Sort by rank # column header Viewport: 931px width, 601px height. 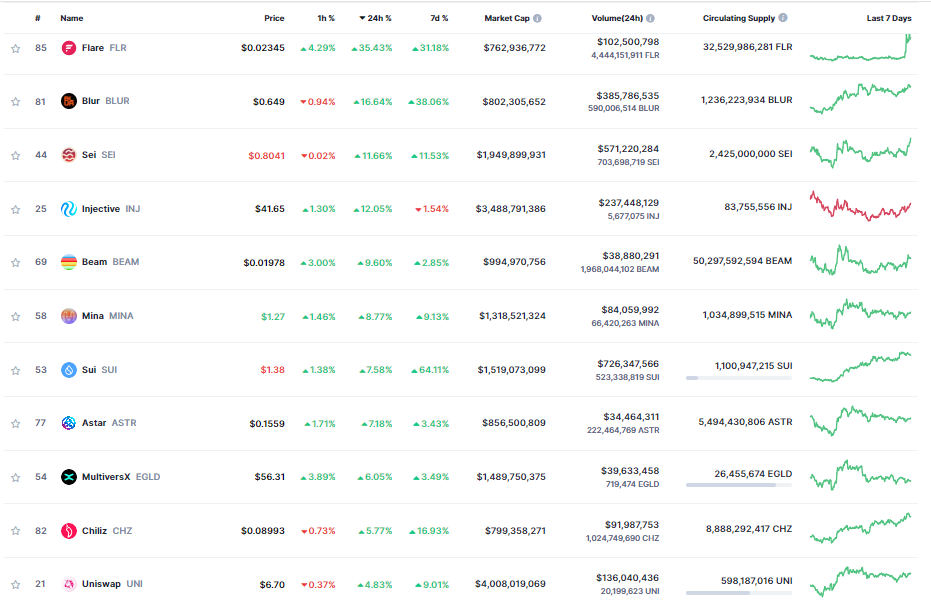point(37,18)
